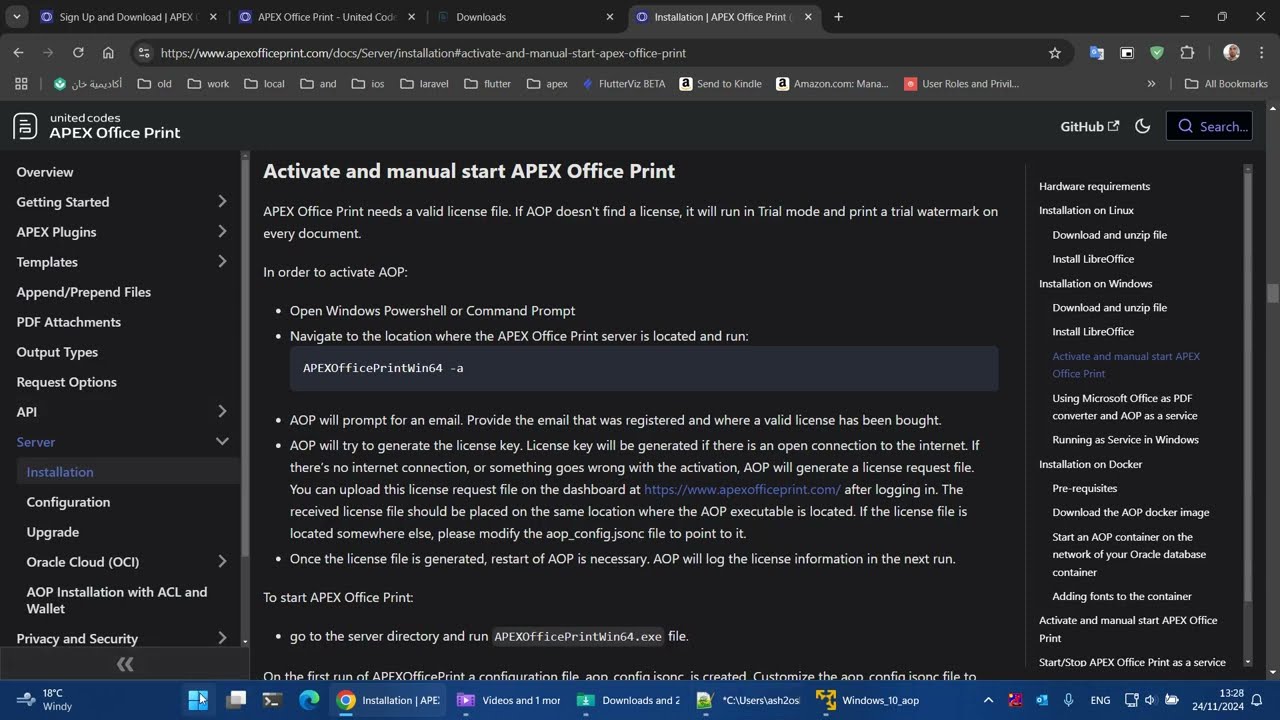Open AOP Installation with ACL and Wallet
The width and height of the screenshot is (1280, 720).
[x=117, y=600]
